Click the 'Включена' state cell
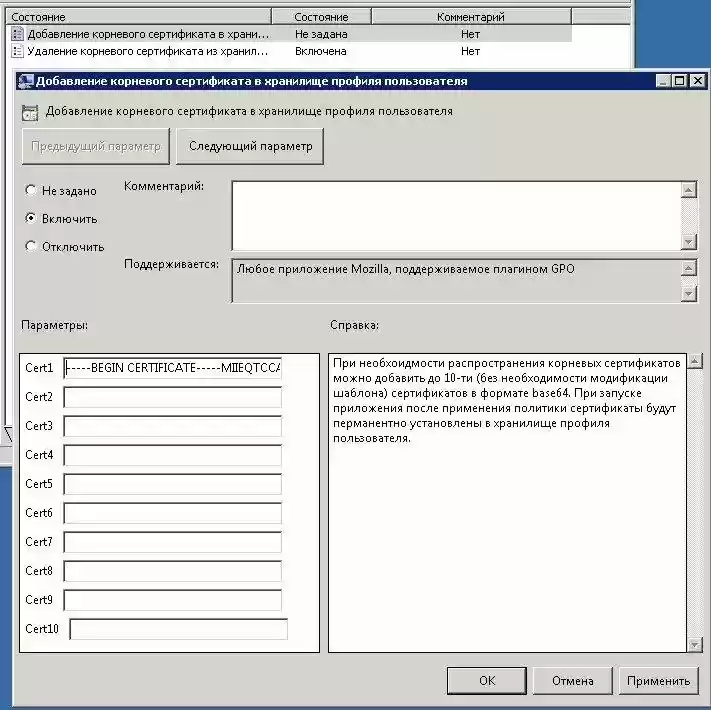This screenshot has height=710, width=711. coord(321,51)
